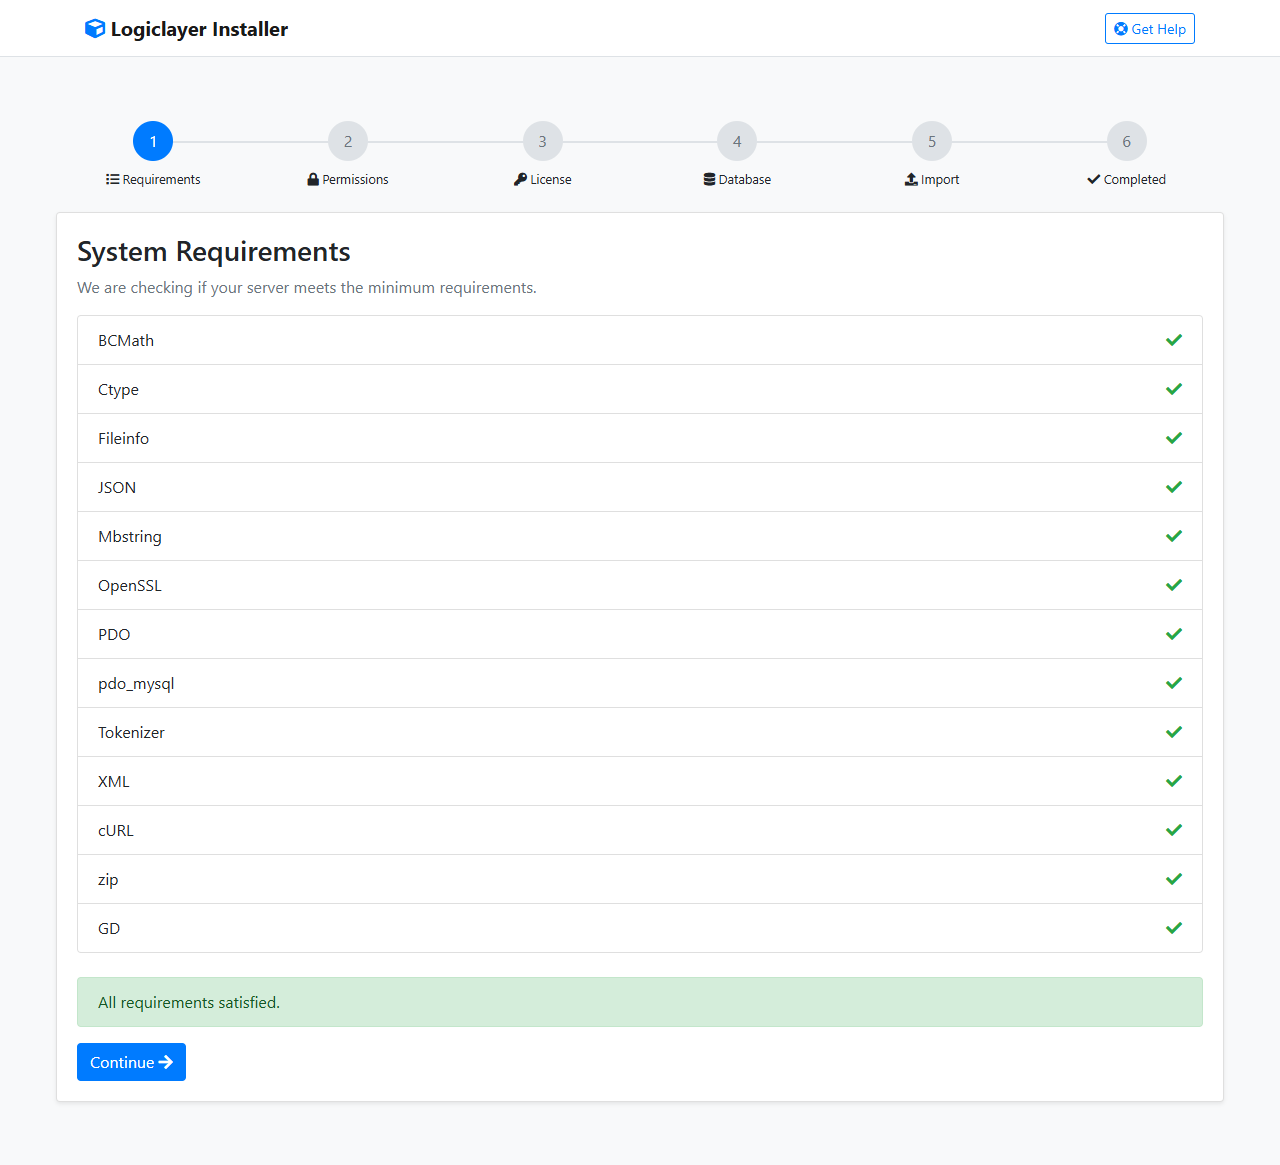Click the Permissions step label
Image resolution: width=1280 pixels, height=1165 pixels.
pos(348,180)
